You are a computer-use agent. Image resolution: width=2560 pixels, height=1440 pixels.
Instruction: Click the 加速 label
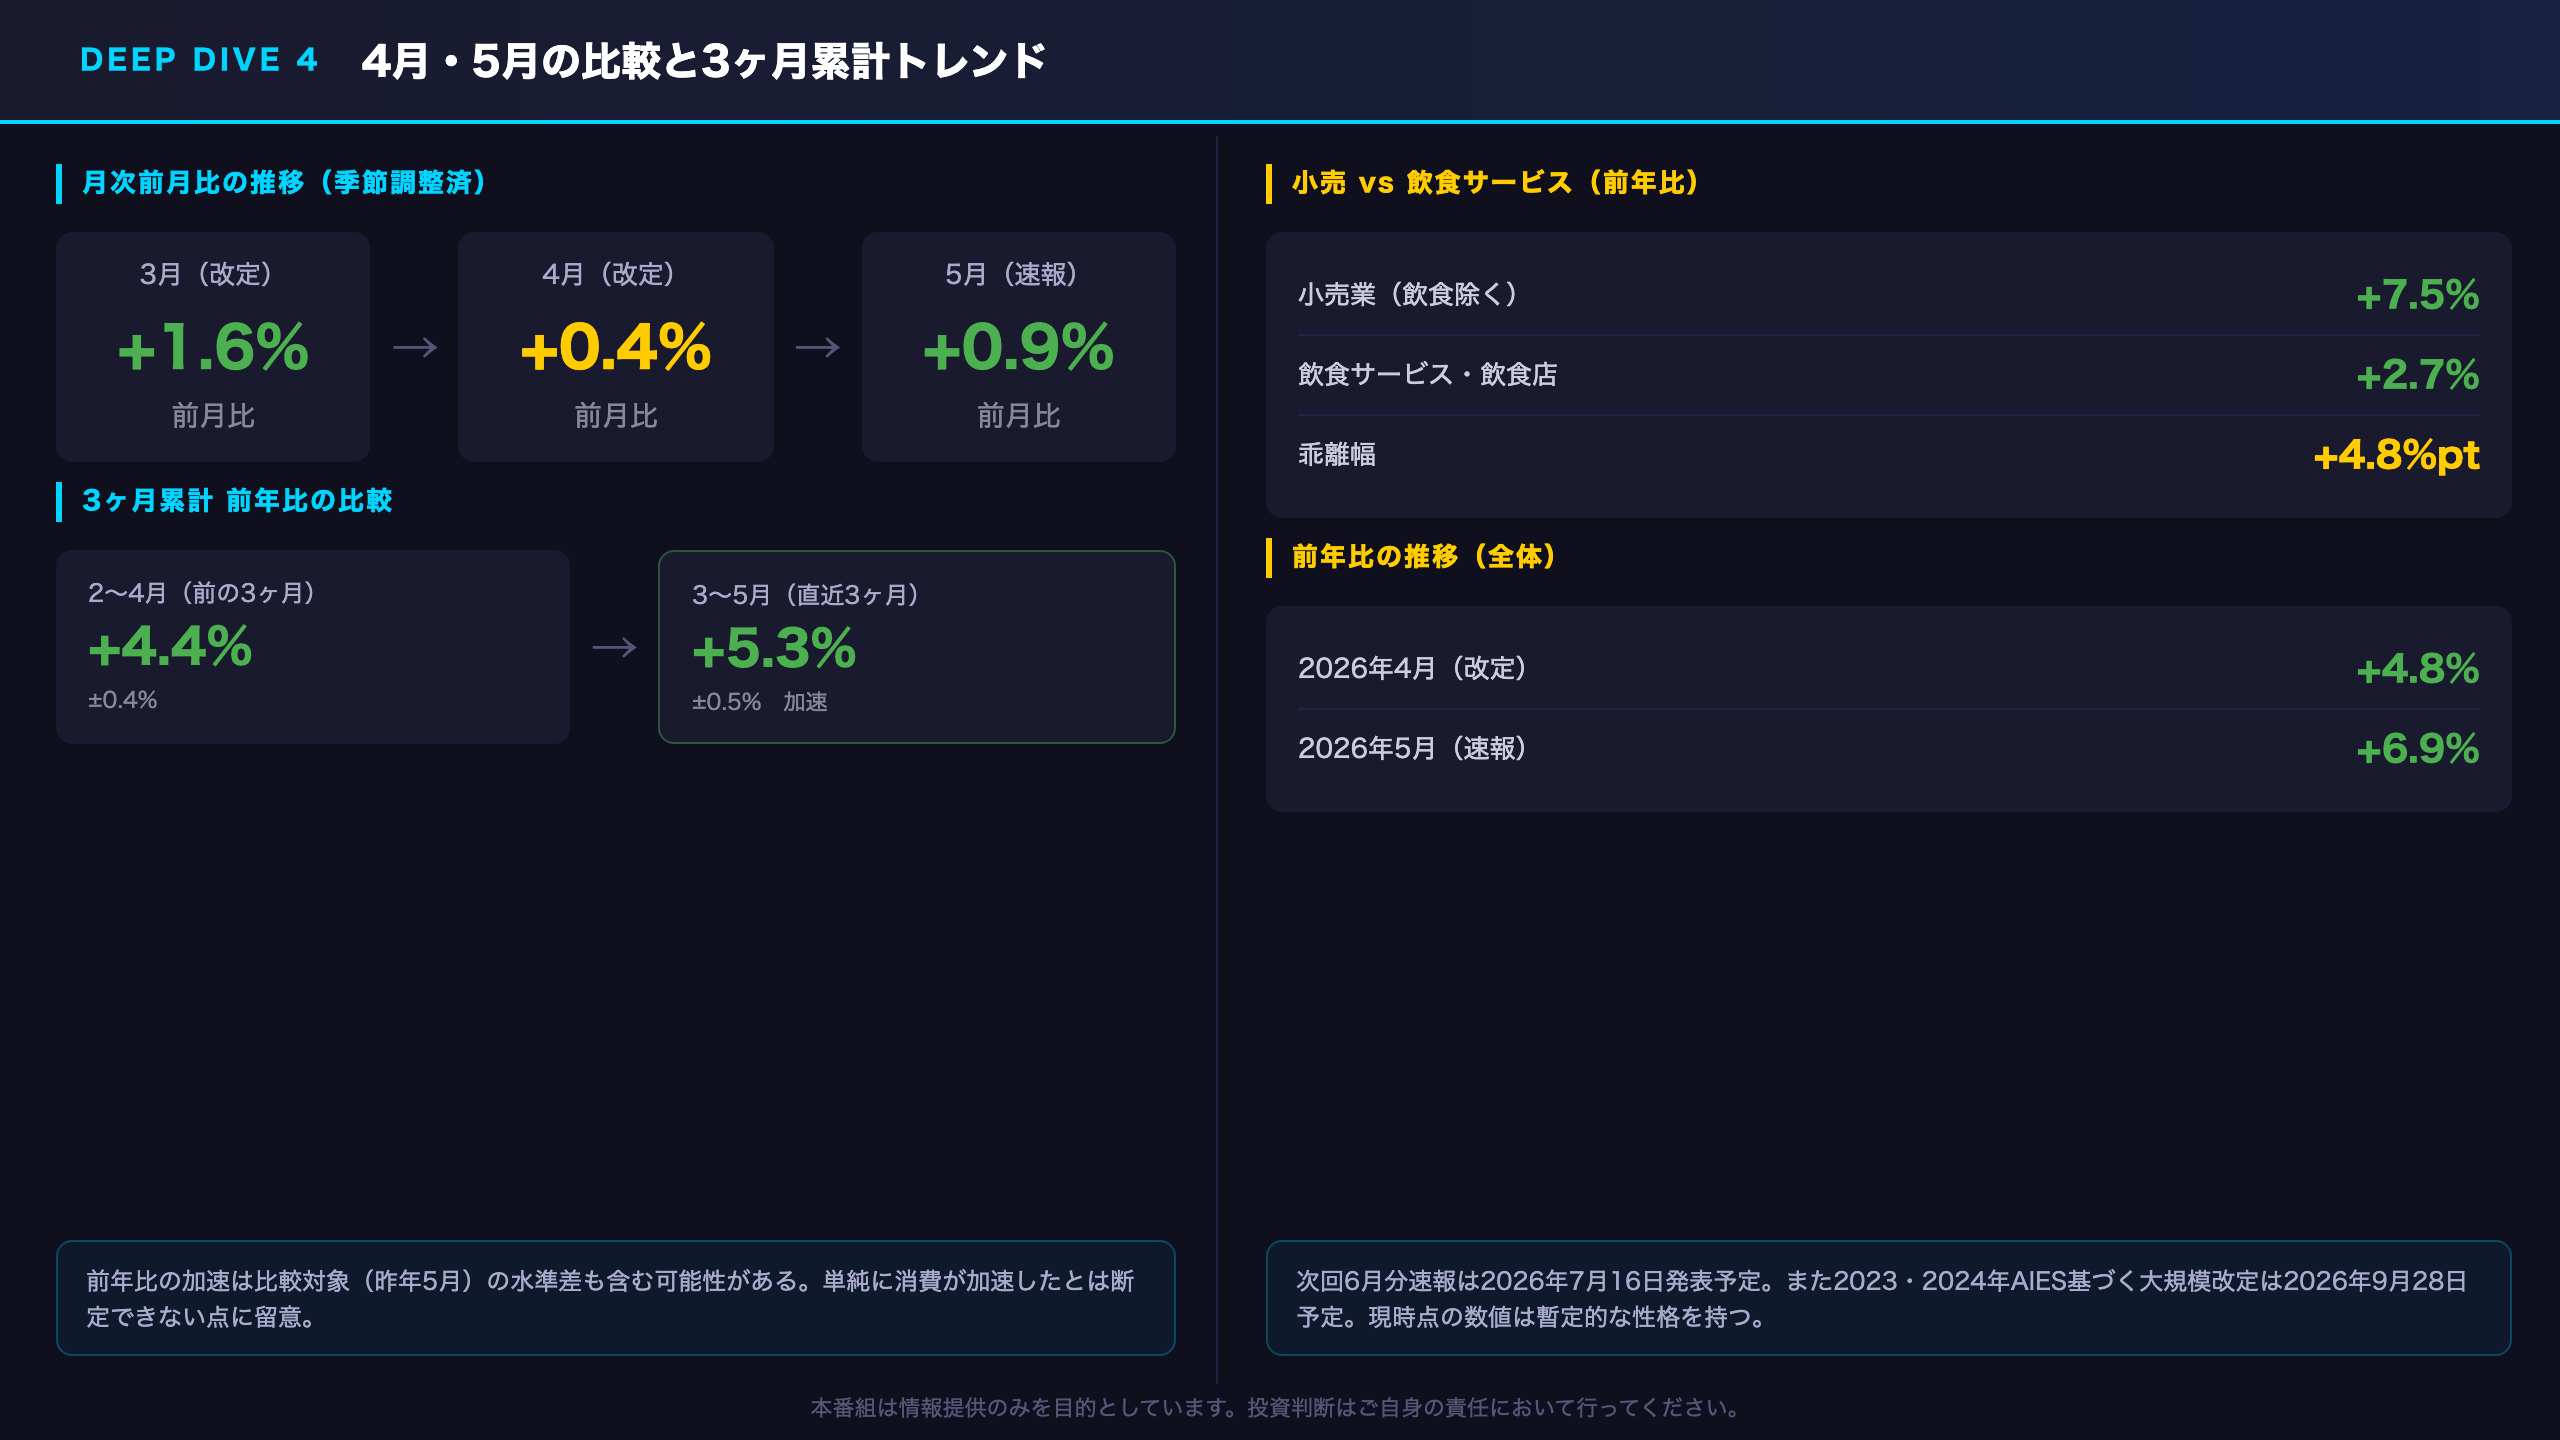(805, 702)
